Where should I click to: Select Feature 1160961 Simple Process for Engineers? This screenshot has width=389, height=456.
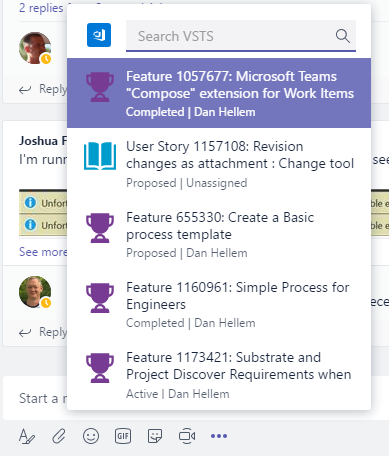219,304
